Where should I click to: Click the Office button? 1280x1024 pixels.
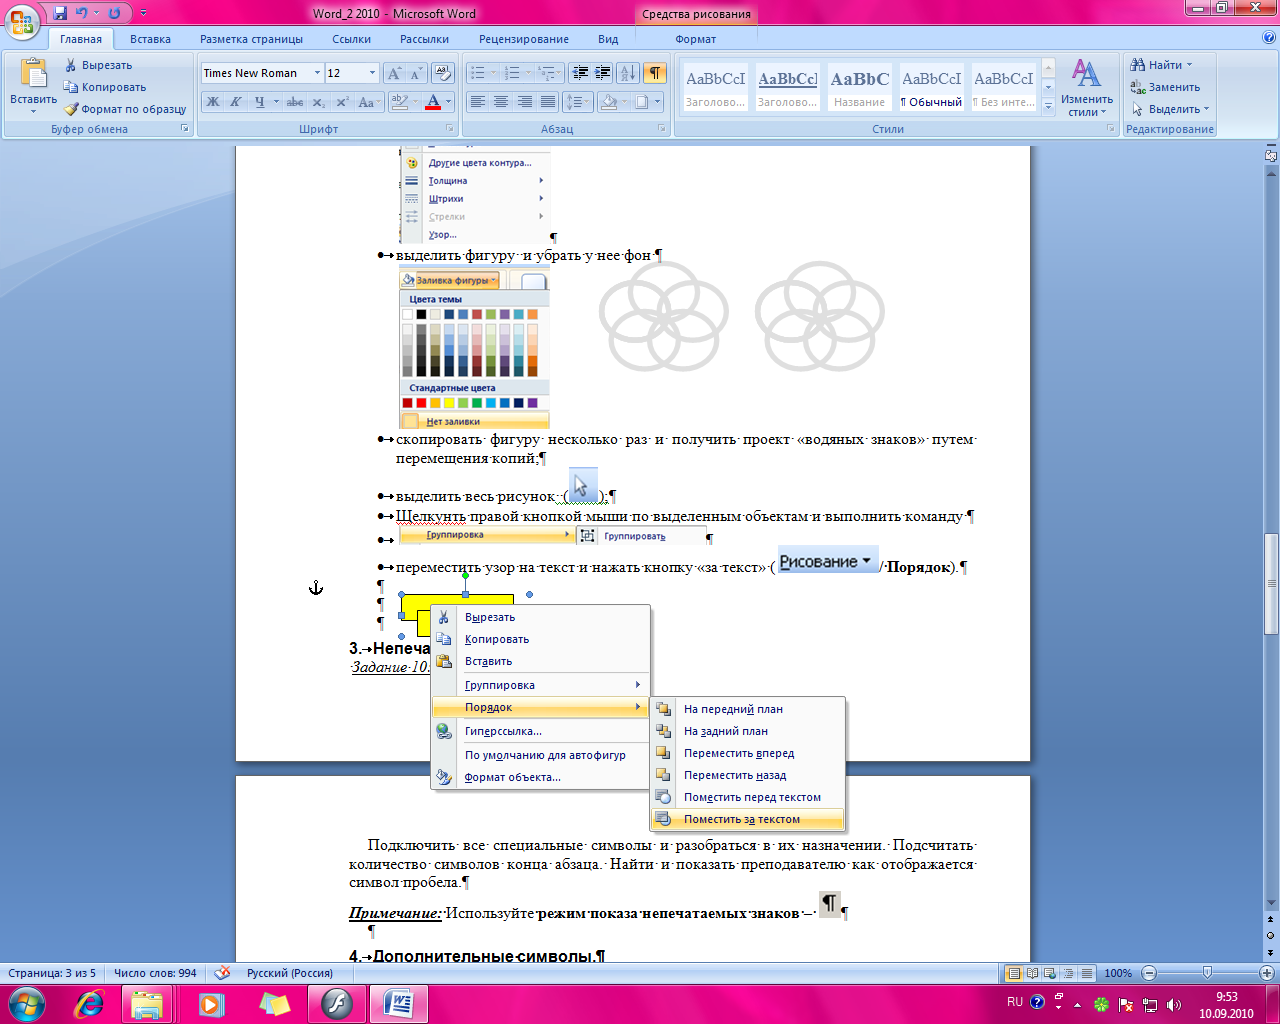coord(22,22)
